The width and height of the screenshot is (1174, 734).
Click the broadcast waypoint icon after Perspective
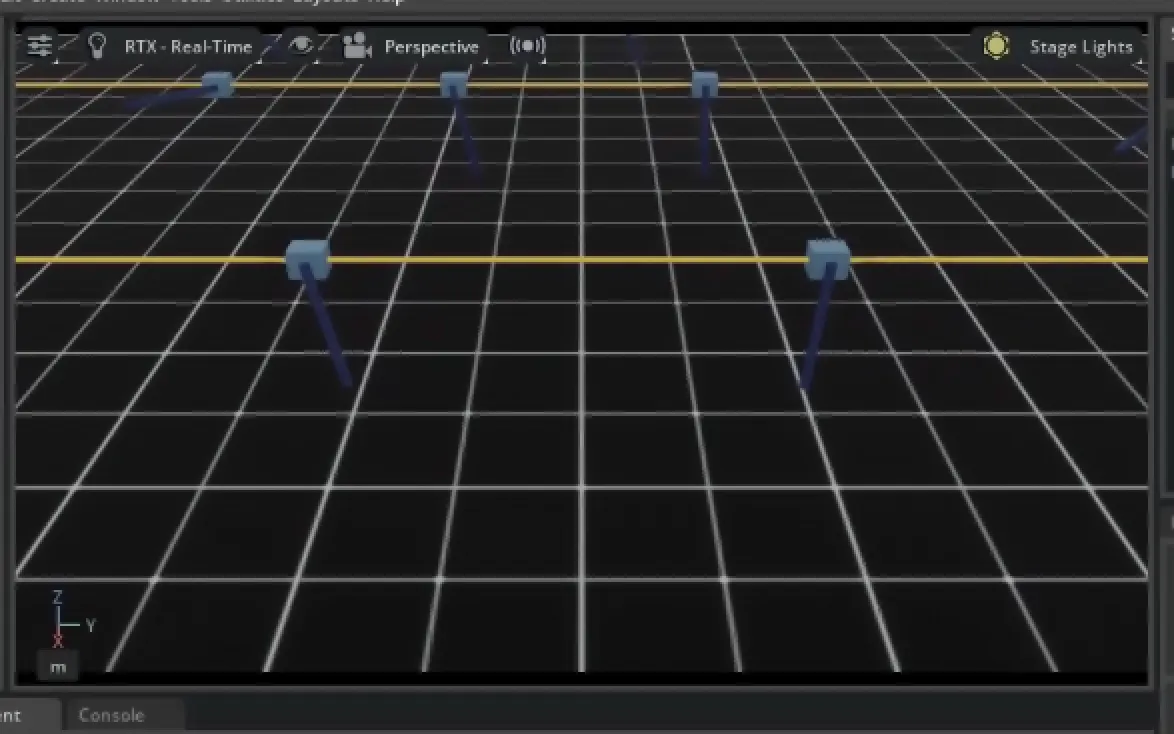[x=527, y=46]
